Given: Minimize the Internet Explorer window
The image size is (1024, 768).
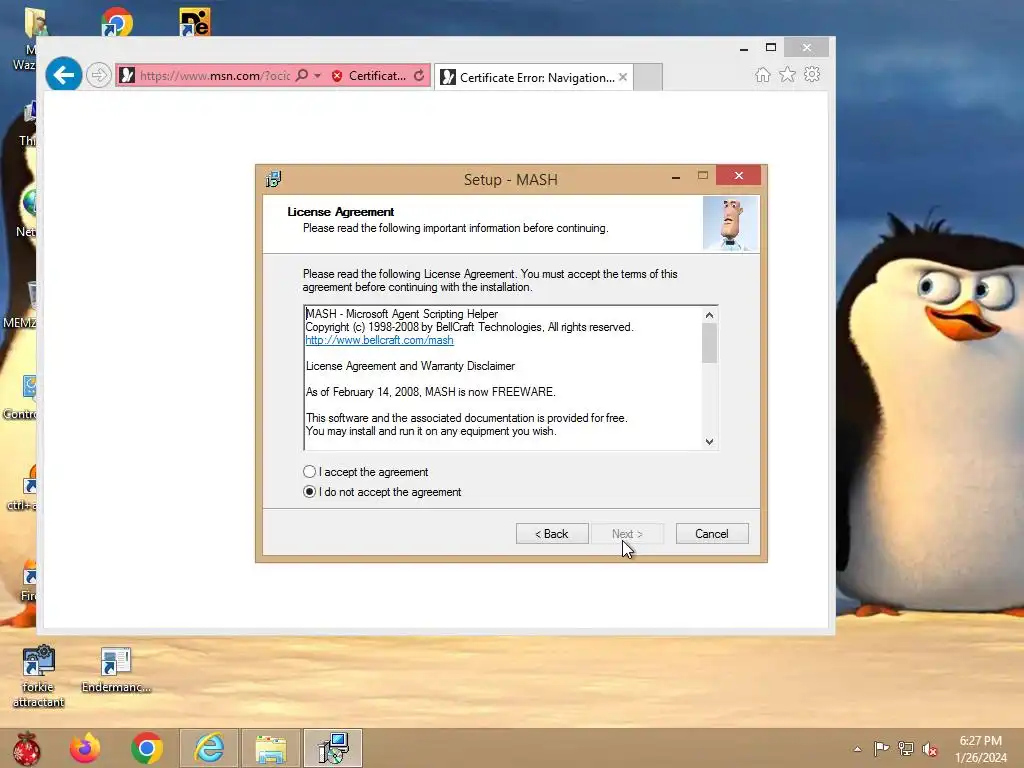Looking at the screenshot, I should 744,48.
